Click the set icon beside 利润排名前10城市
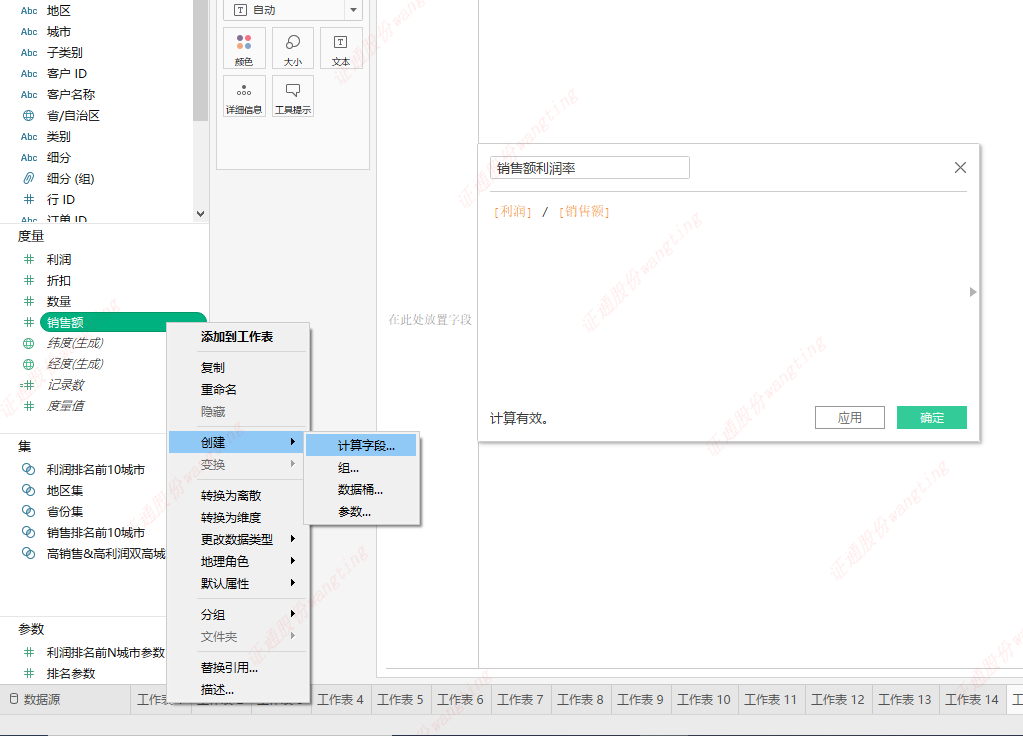Viewport: 1023px width, 736px height. click(29, 469)
